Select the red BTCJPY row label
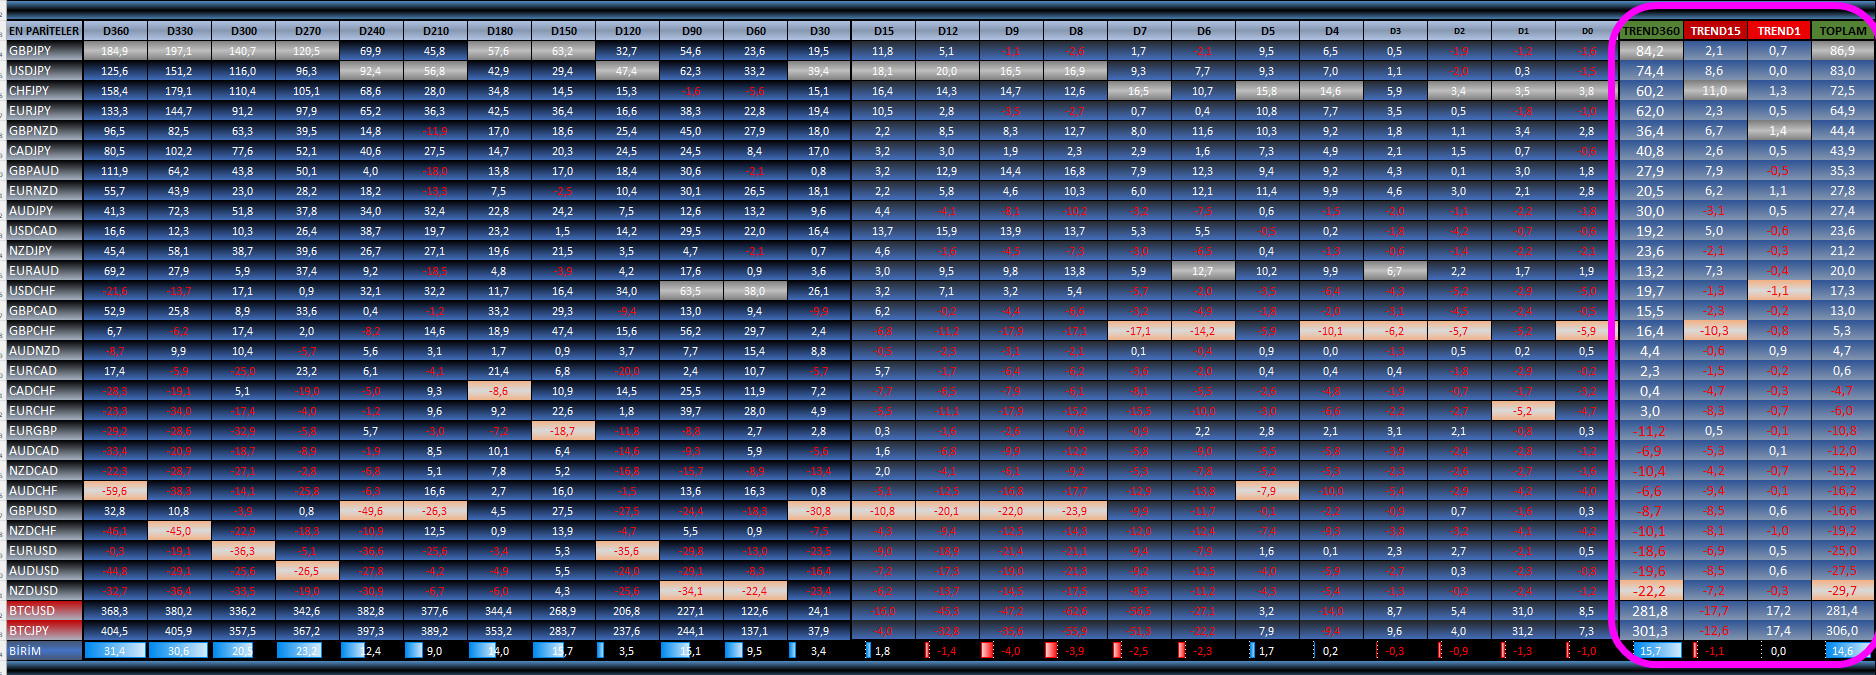This screenshot has width=1876, height=675. pyautogui.click(x=43, y=631)
